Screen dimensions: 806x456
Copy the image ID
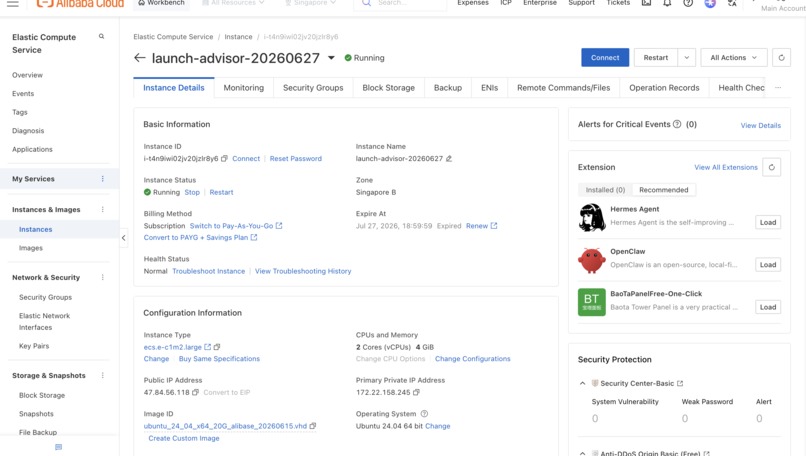(x=313, y=426)
